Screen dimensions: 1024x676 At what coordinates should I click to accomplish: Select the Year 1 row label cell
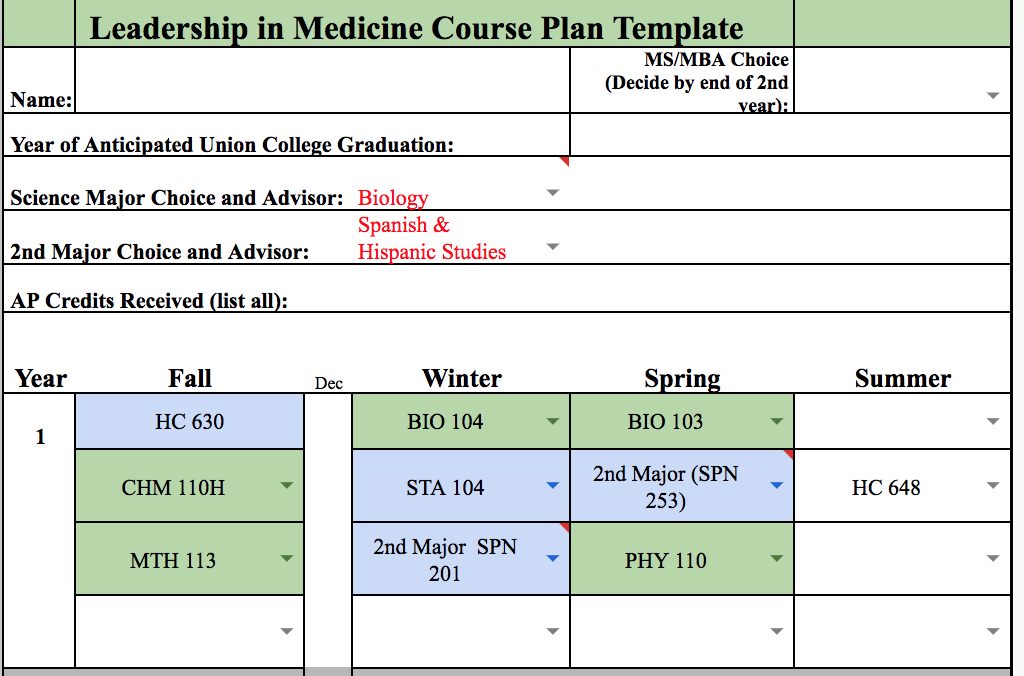[40, 437]
